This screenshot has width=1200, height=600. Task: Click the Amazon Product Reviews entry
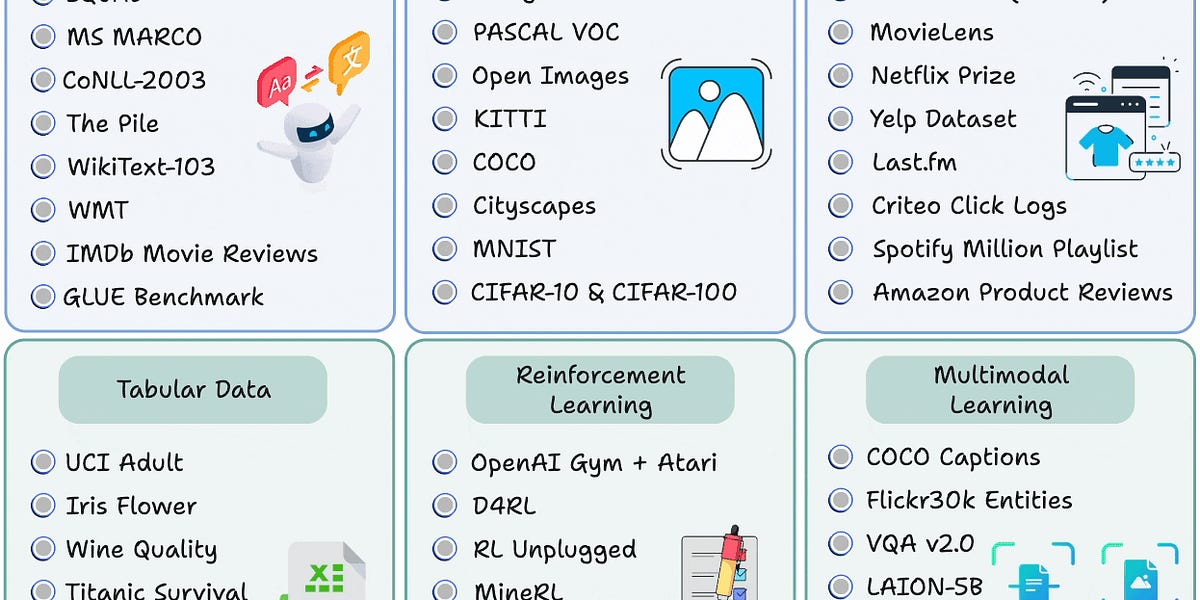point(1022,292)
